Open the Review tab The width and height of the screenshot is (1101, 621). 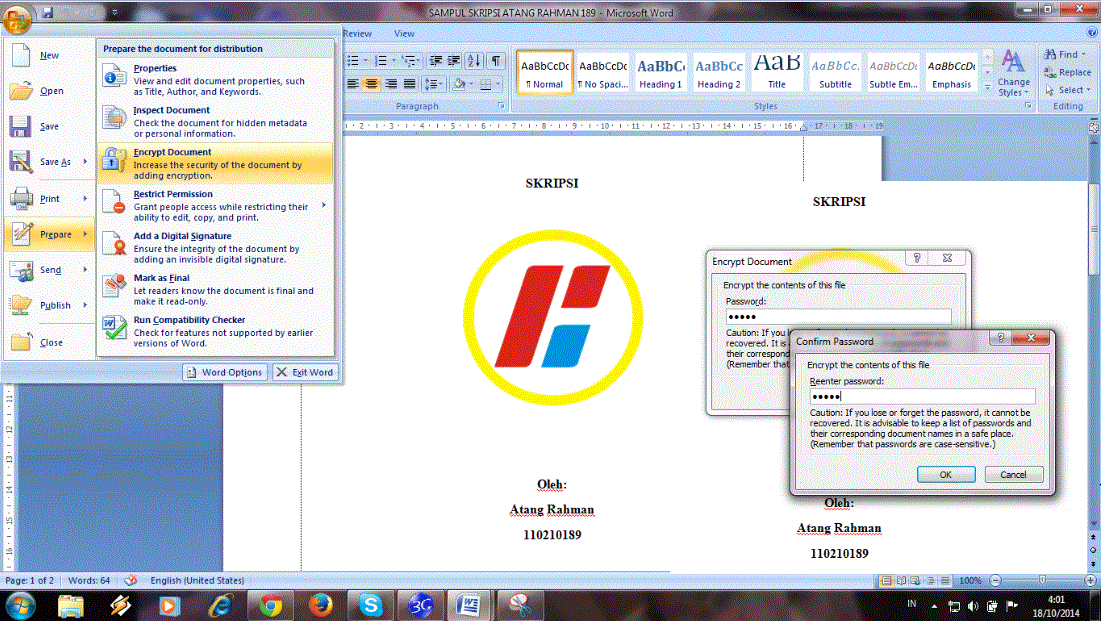tap(357, 33)
